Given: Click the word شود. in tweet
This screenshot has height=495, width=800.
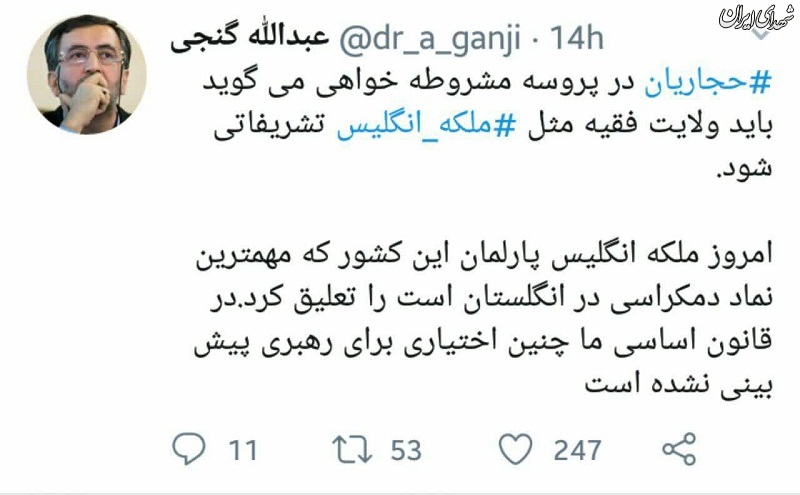Looking at the screenshot, I should coord(745,167).
